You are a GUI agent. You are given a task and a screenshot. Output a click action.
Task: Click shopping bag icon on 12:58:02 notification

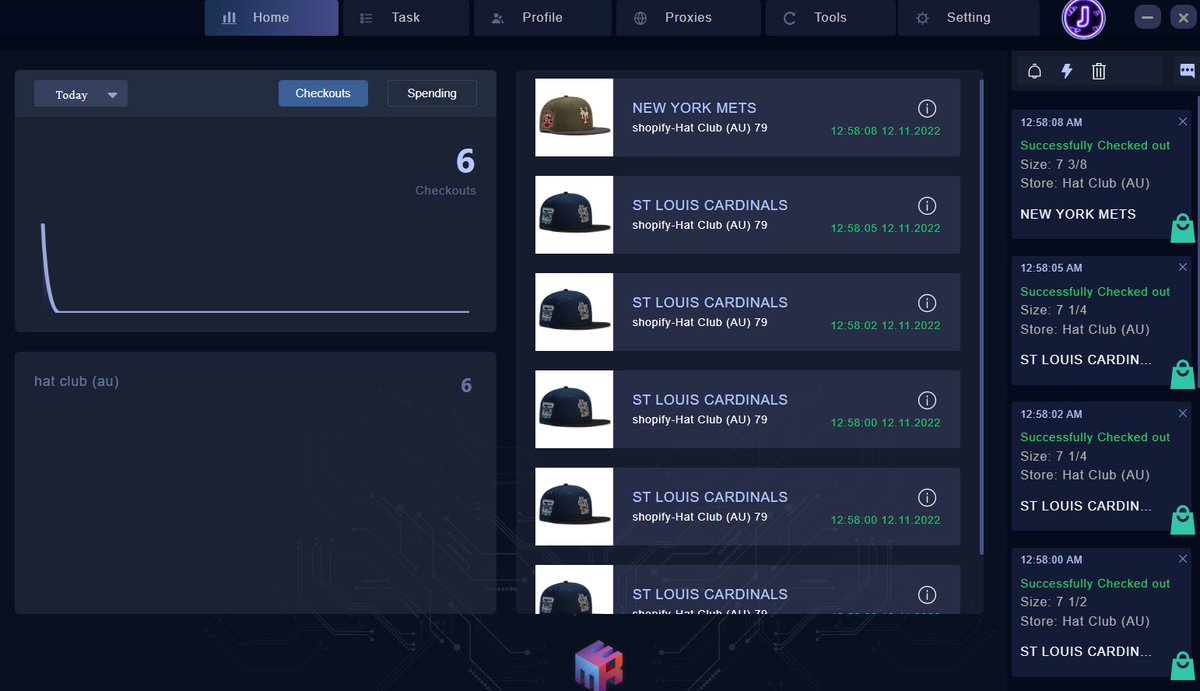click(1183, 520)
